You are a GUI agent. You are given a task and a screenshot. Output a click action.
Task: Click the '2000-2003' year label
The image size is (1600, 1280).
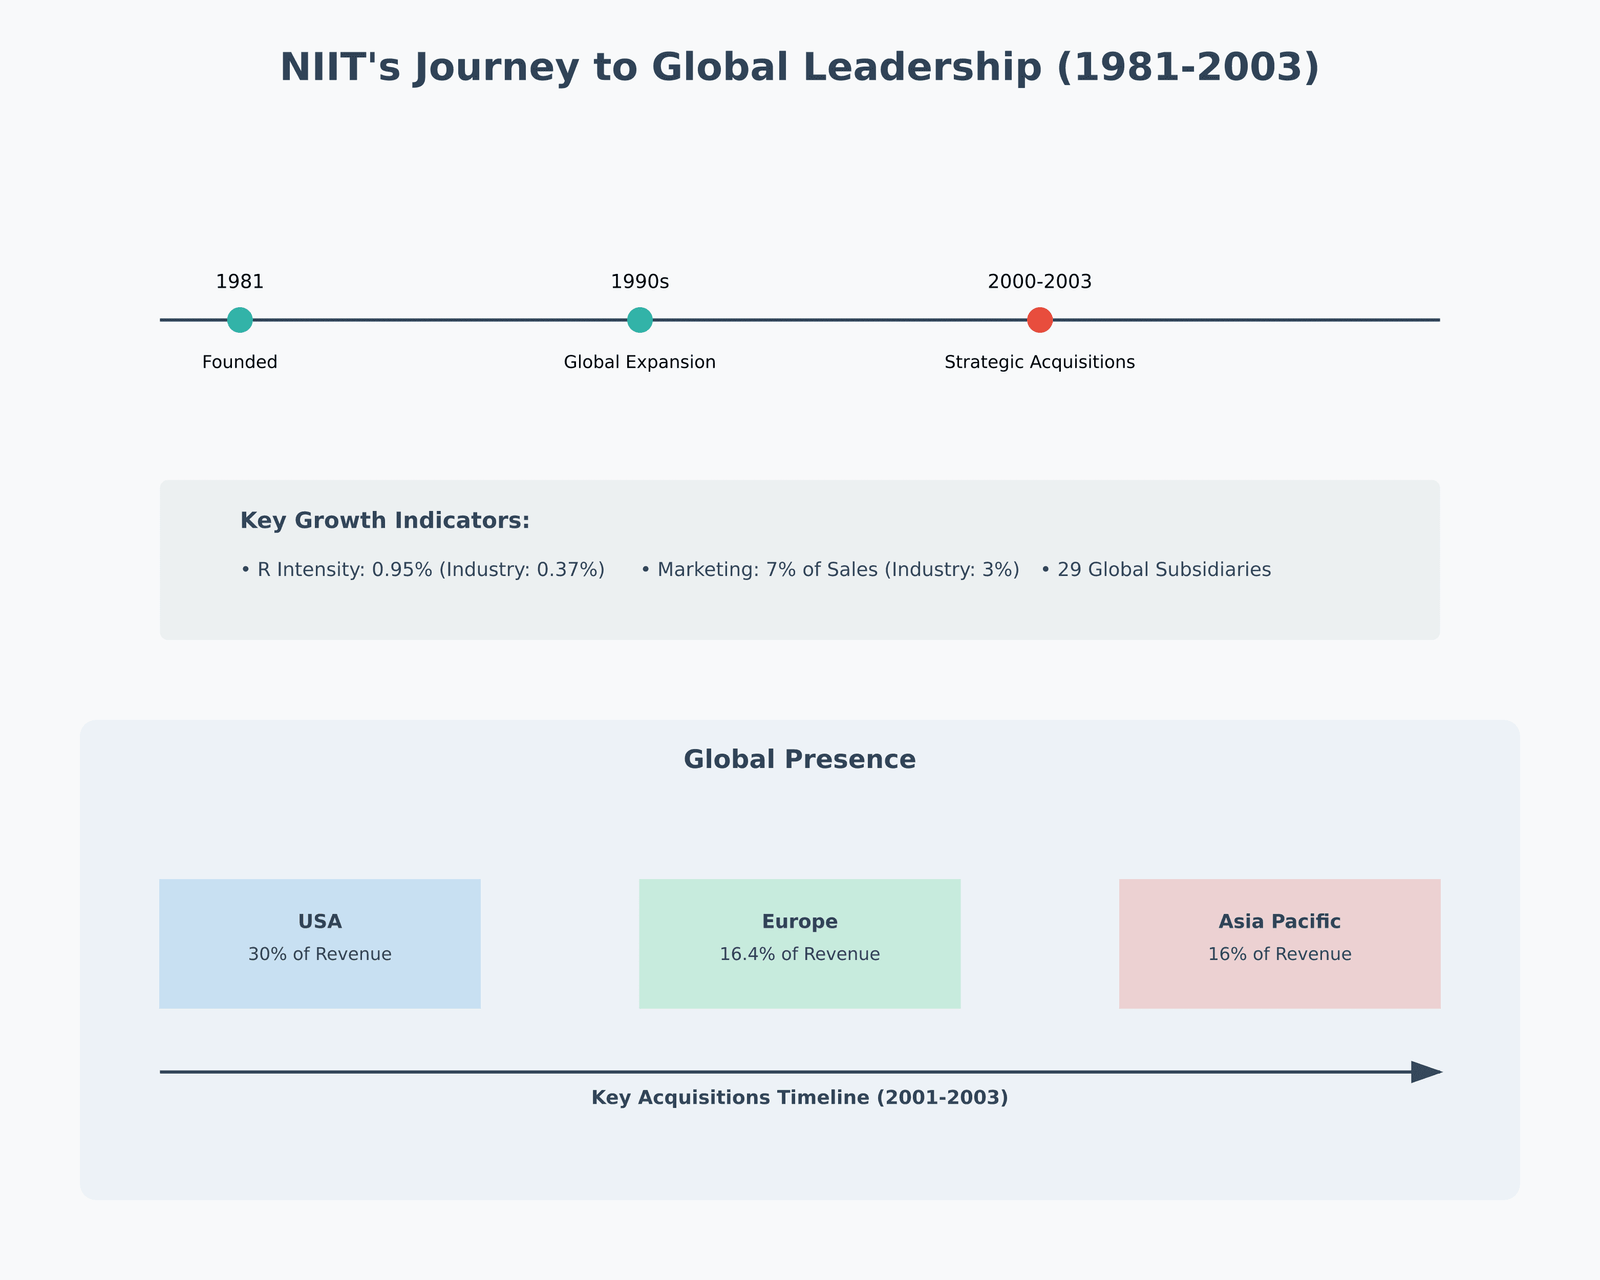click(1040, 282)
